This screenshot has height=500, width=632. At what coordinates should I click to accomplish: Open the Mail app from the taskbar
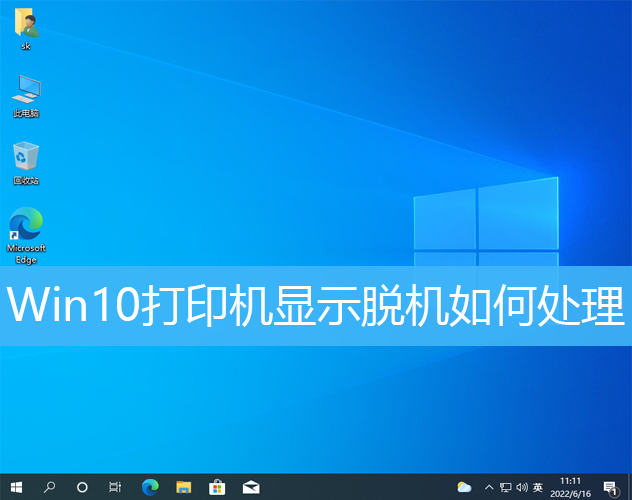coord(251,487)
